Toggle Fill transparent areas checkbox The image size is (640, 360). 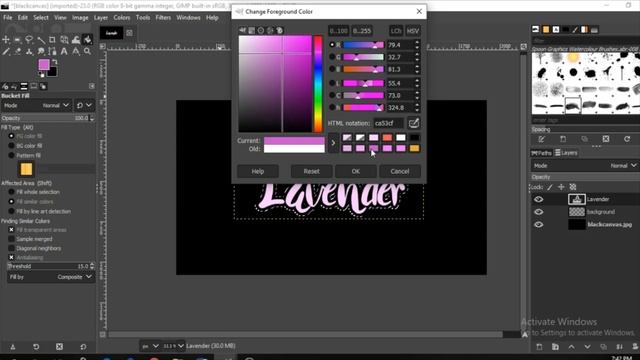click(x=11, y=230)
